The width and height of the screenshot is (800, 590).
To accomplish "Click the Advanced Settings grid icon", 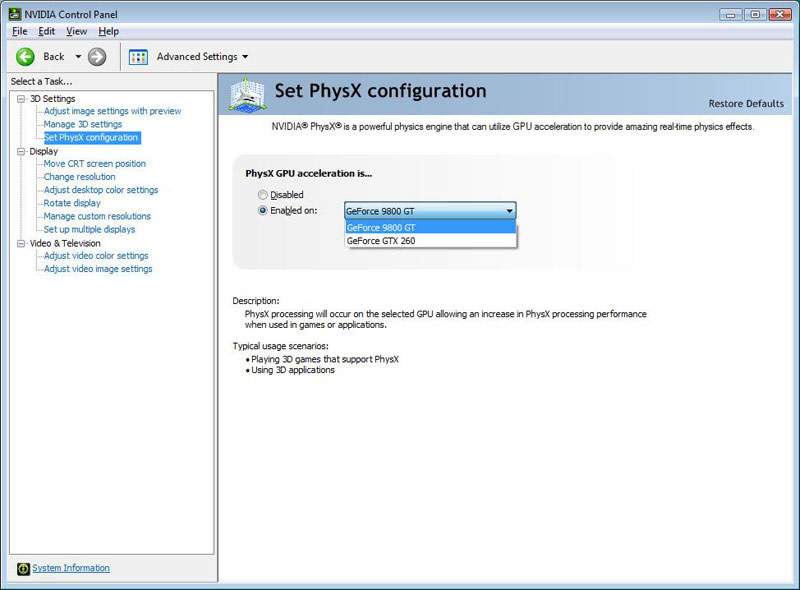I will 138,57.
